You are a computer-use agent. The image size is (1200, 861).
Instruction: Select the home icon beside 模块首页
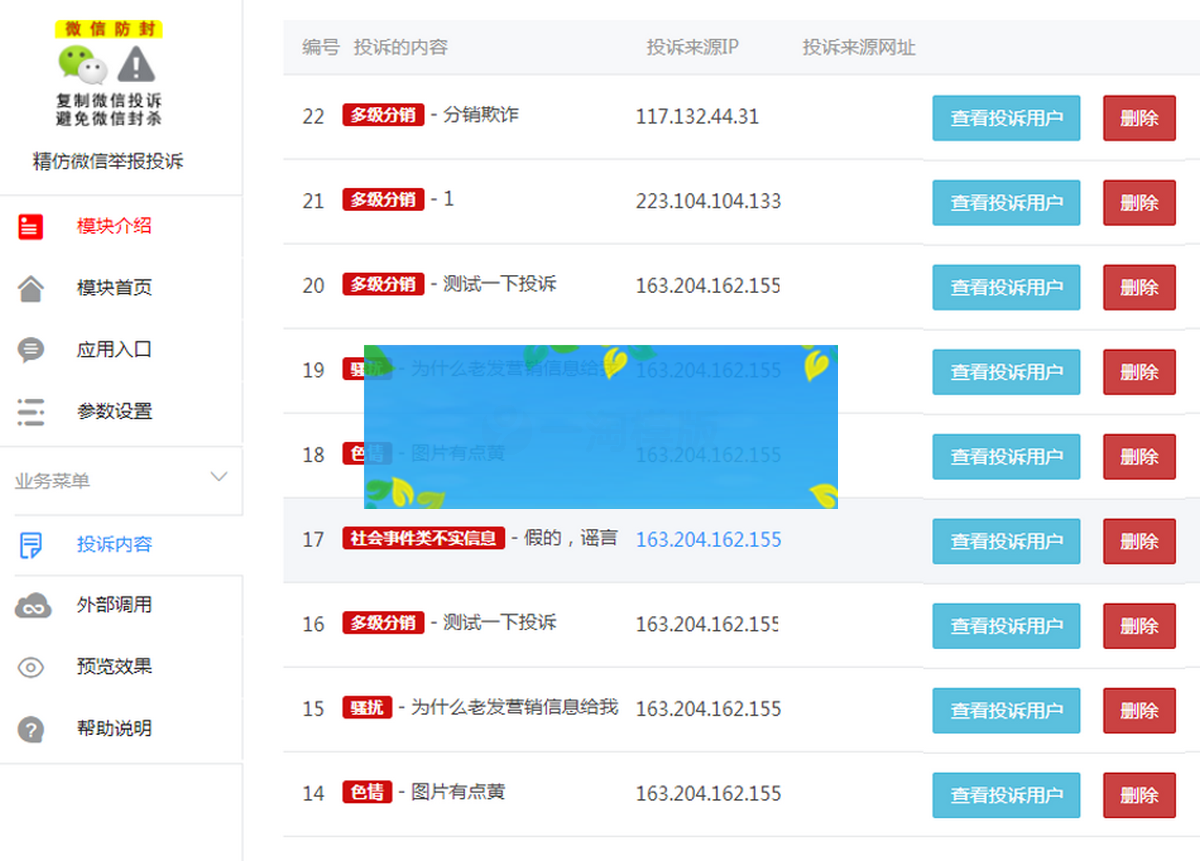tap(29, 288)
